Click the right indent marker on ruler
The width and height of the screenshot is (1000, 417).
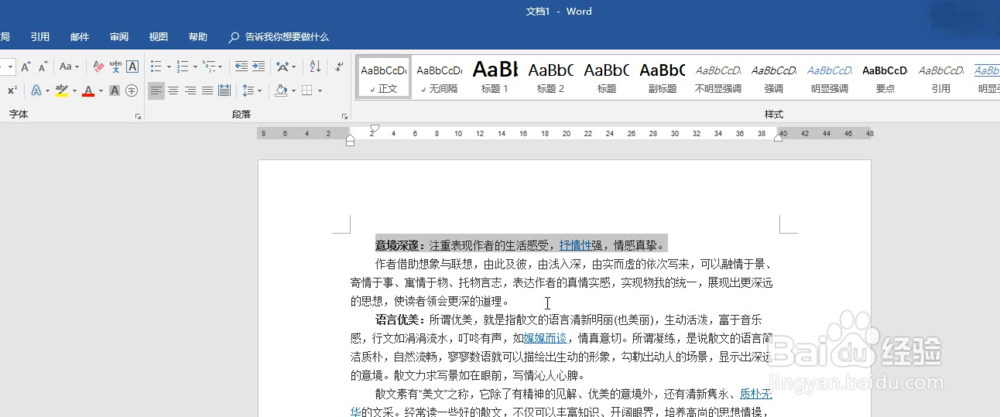[778, 138]
